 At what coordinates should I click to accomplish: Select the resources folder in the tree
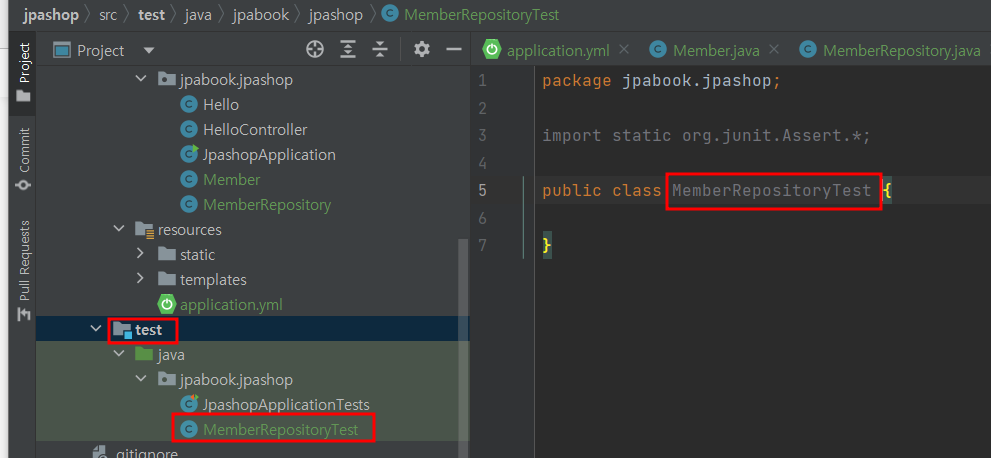(x=190, y=230)
